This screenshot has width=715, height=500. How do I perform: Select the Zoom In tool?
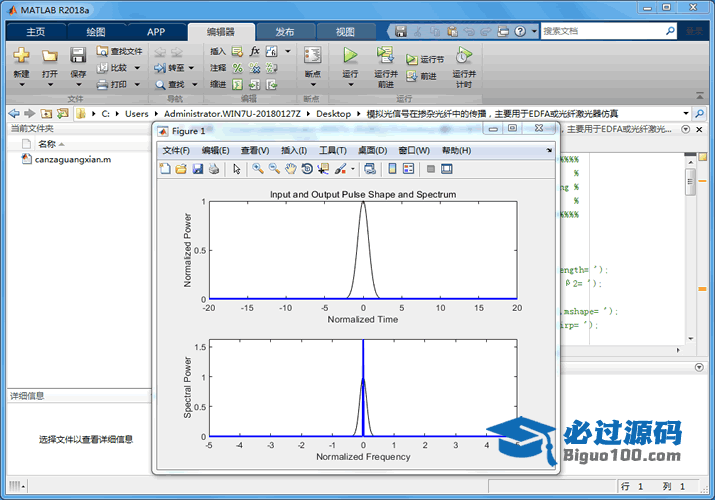258,169
